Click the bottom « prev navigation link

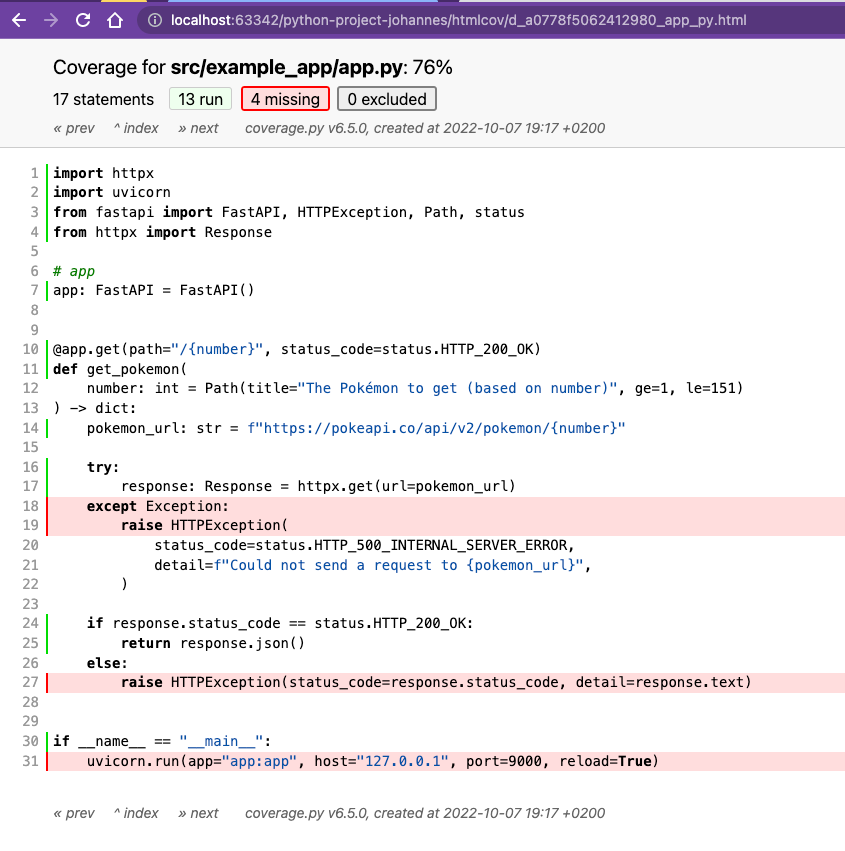click(73, 813)
